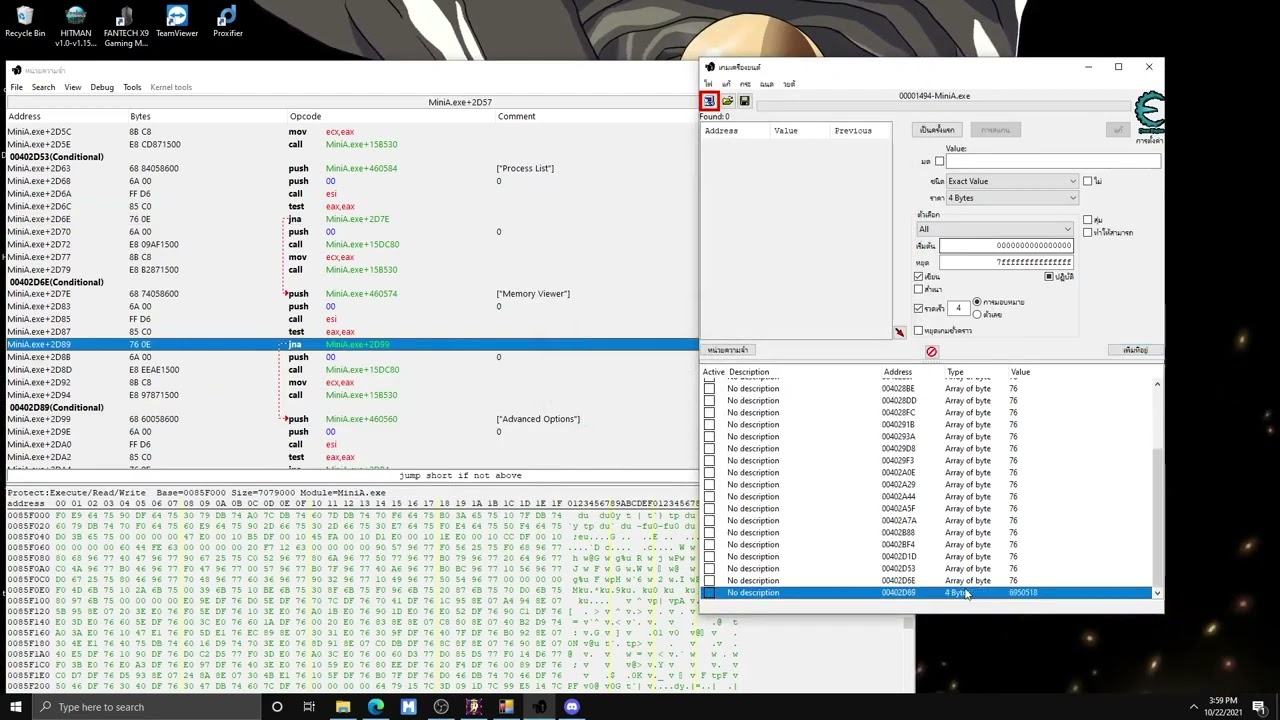
Task: Click the Cheat Engine logo settings icon
Action: (1149, 112)
